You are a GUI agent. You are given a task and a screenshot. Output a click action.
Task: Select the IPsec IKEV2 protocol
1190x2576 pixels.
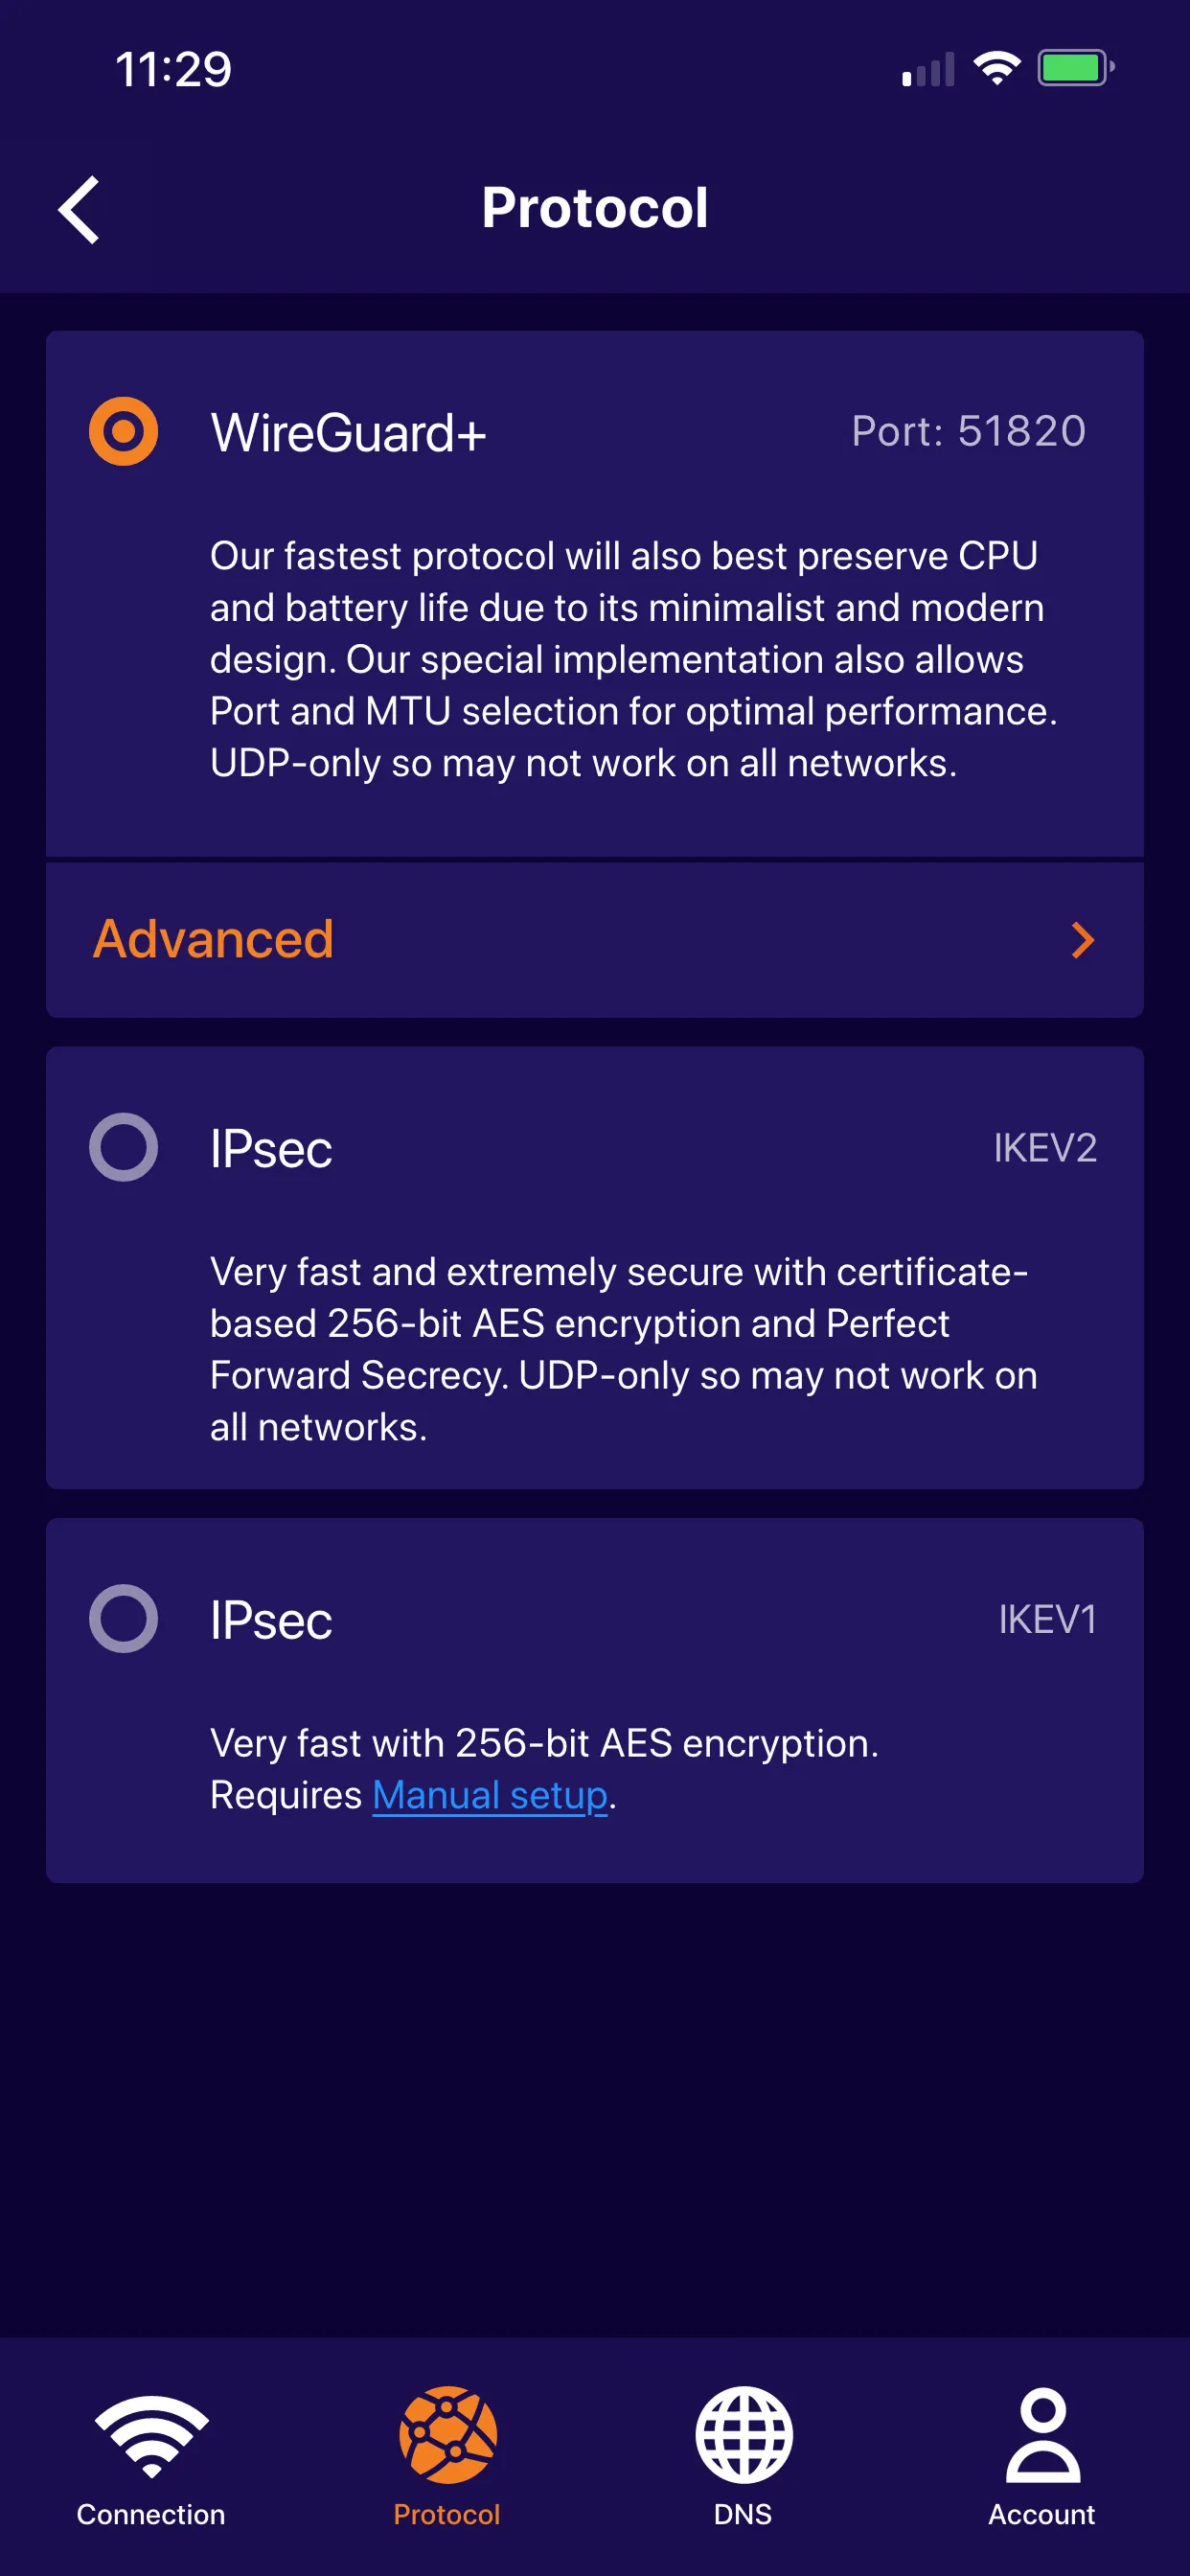tap(123, 1148)
